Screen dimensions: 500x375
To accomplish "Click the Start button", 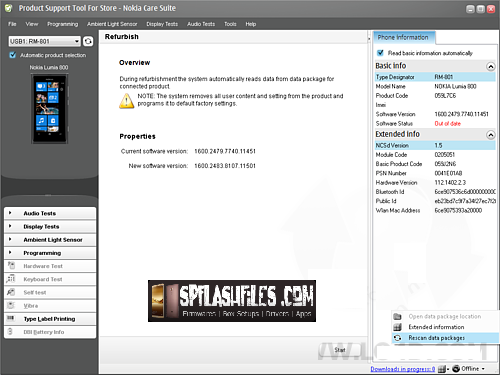I will [x=340, y=350].
